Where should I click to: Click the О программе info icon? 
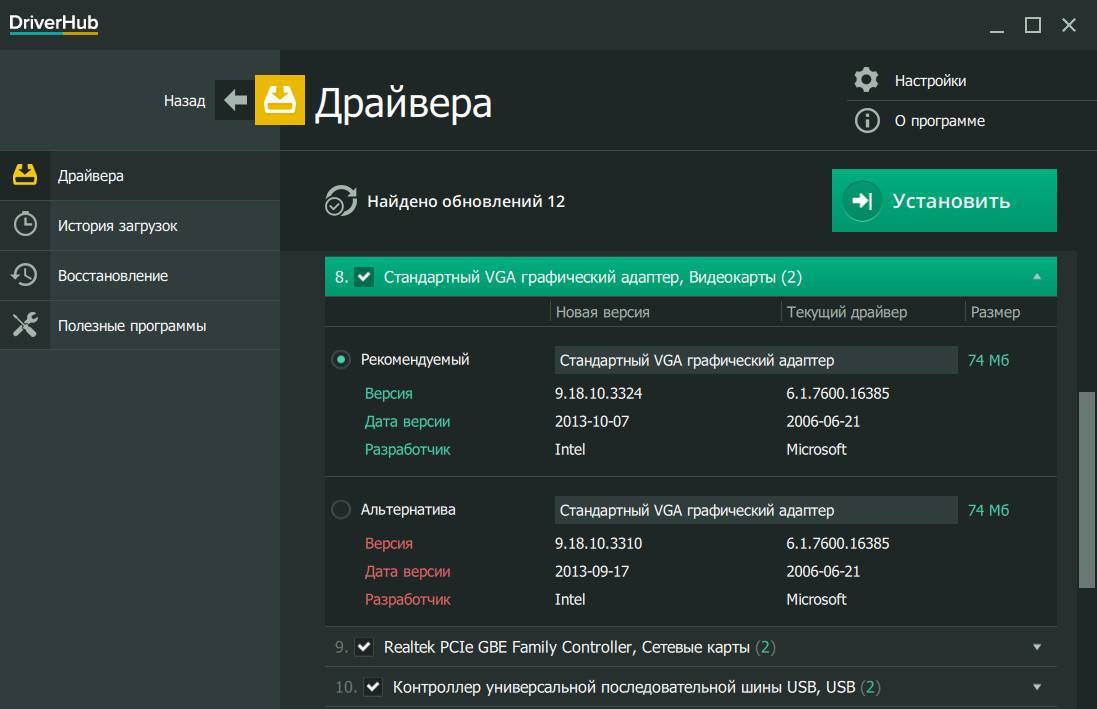pos(866,121)
